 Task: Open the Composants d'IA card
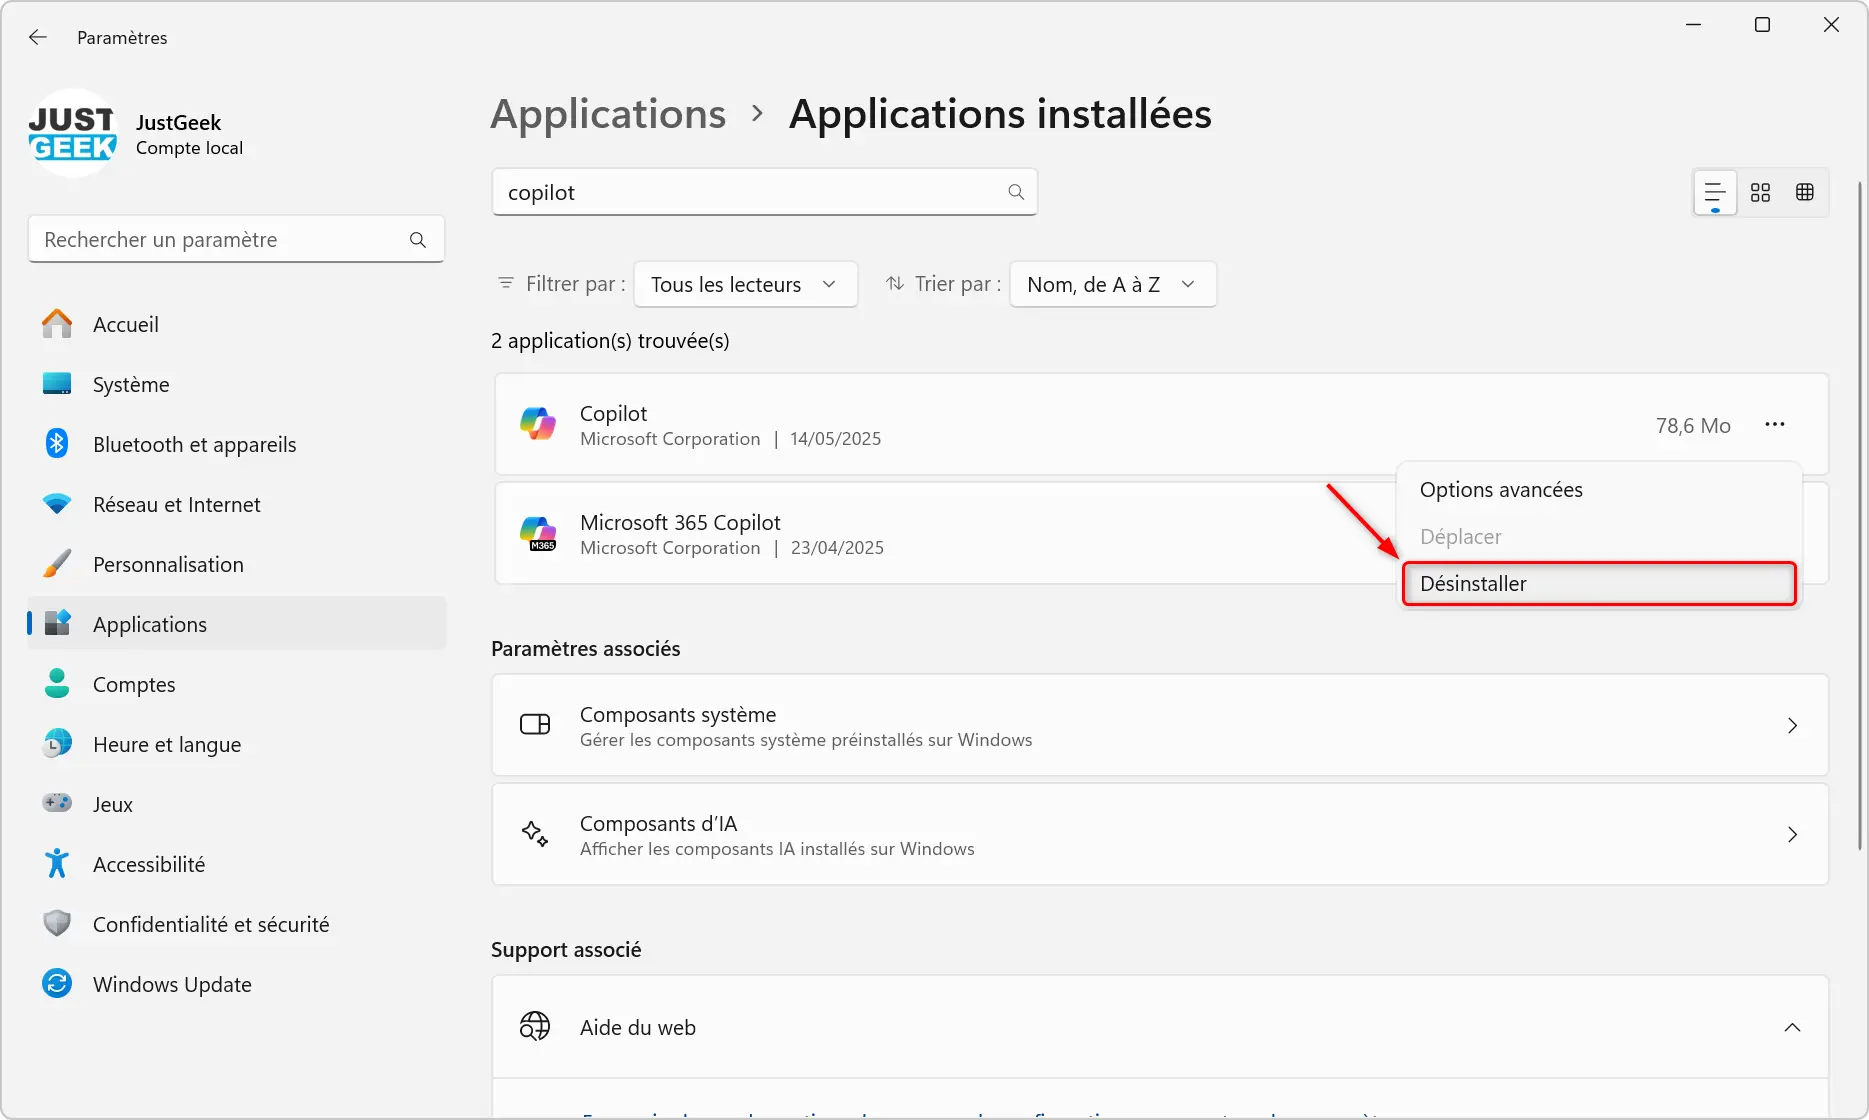[1160, 834]
